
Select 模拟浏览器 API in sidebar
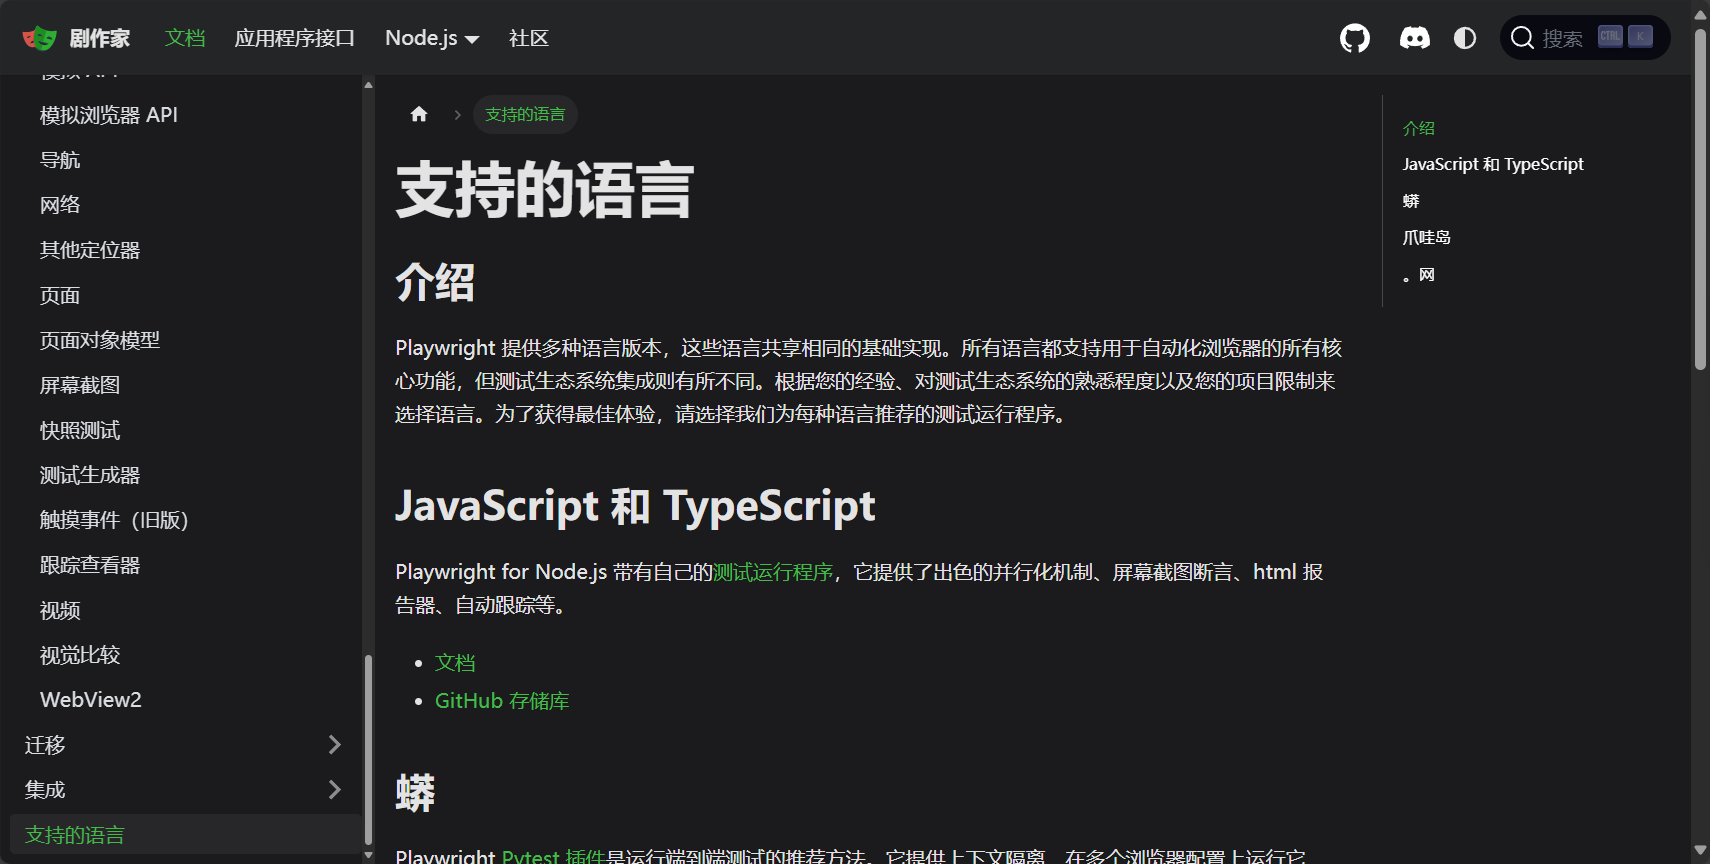[x=109, y=115]
